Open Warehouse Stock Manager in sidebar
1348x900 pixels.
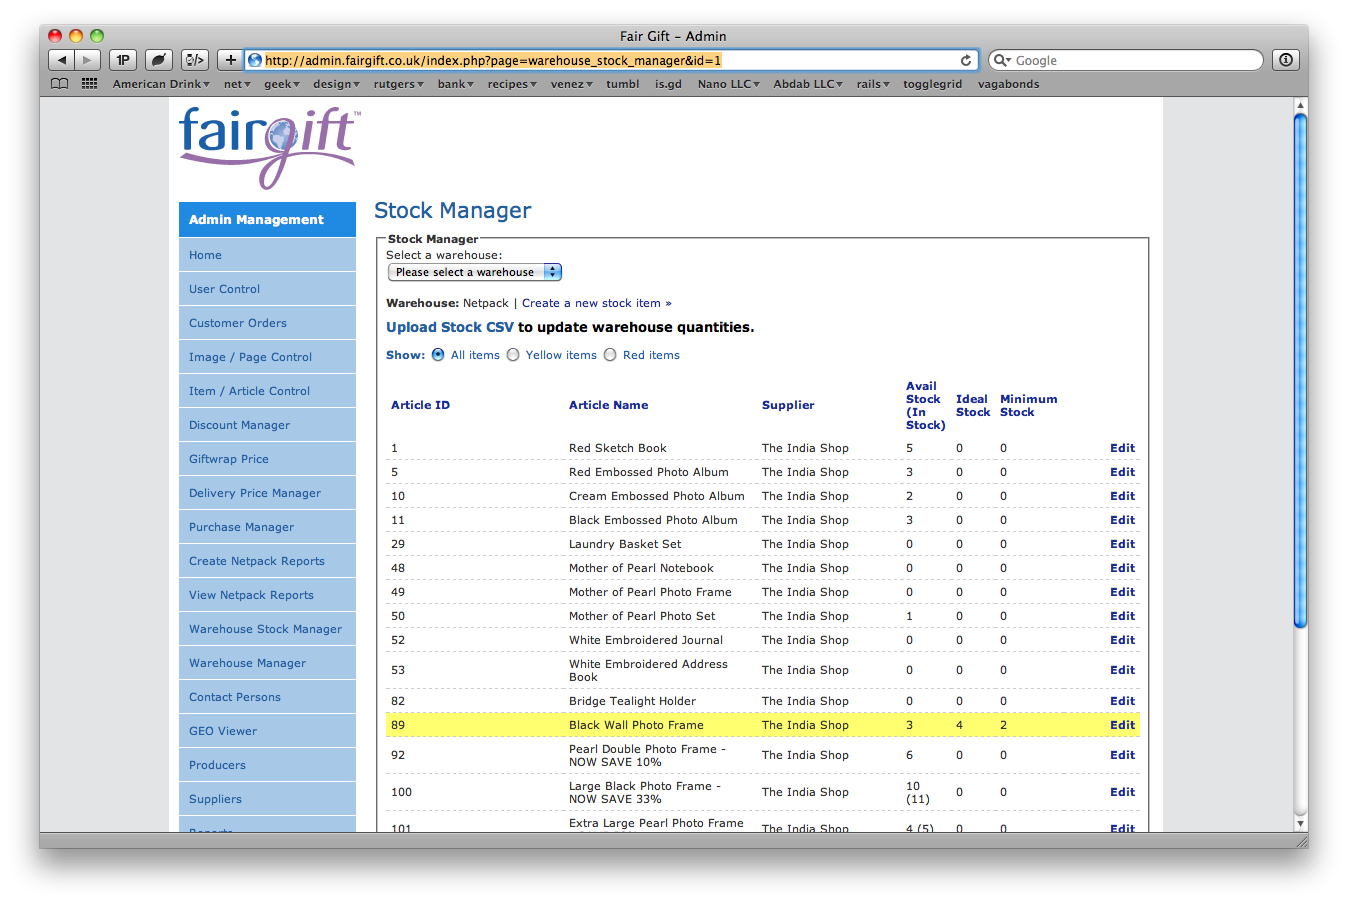click(265, 629)
